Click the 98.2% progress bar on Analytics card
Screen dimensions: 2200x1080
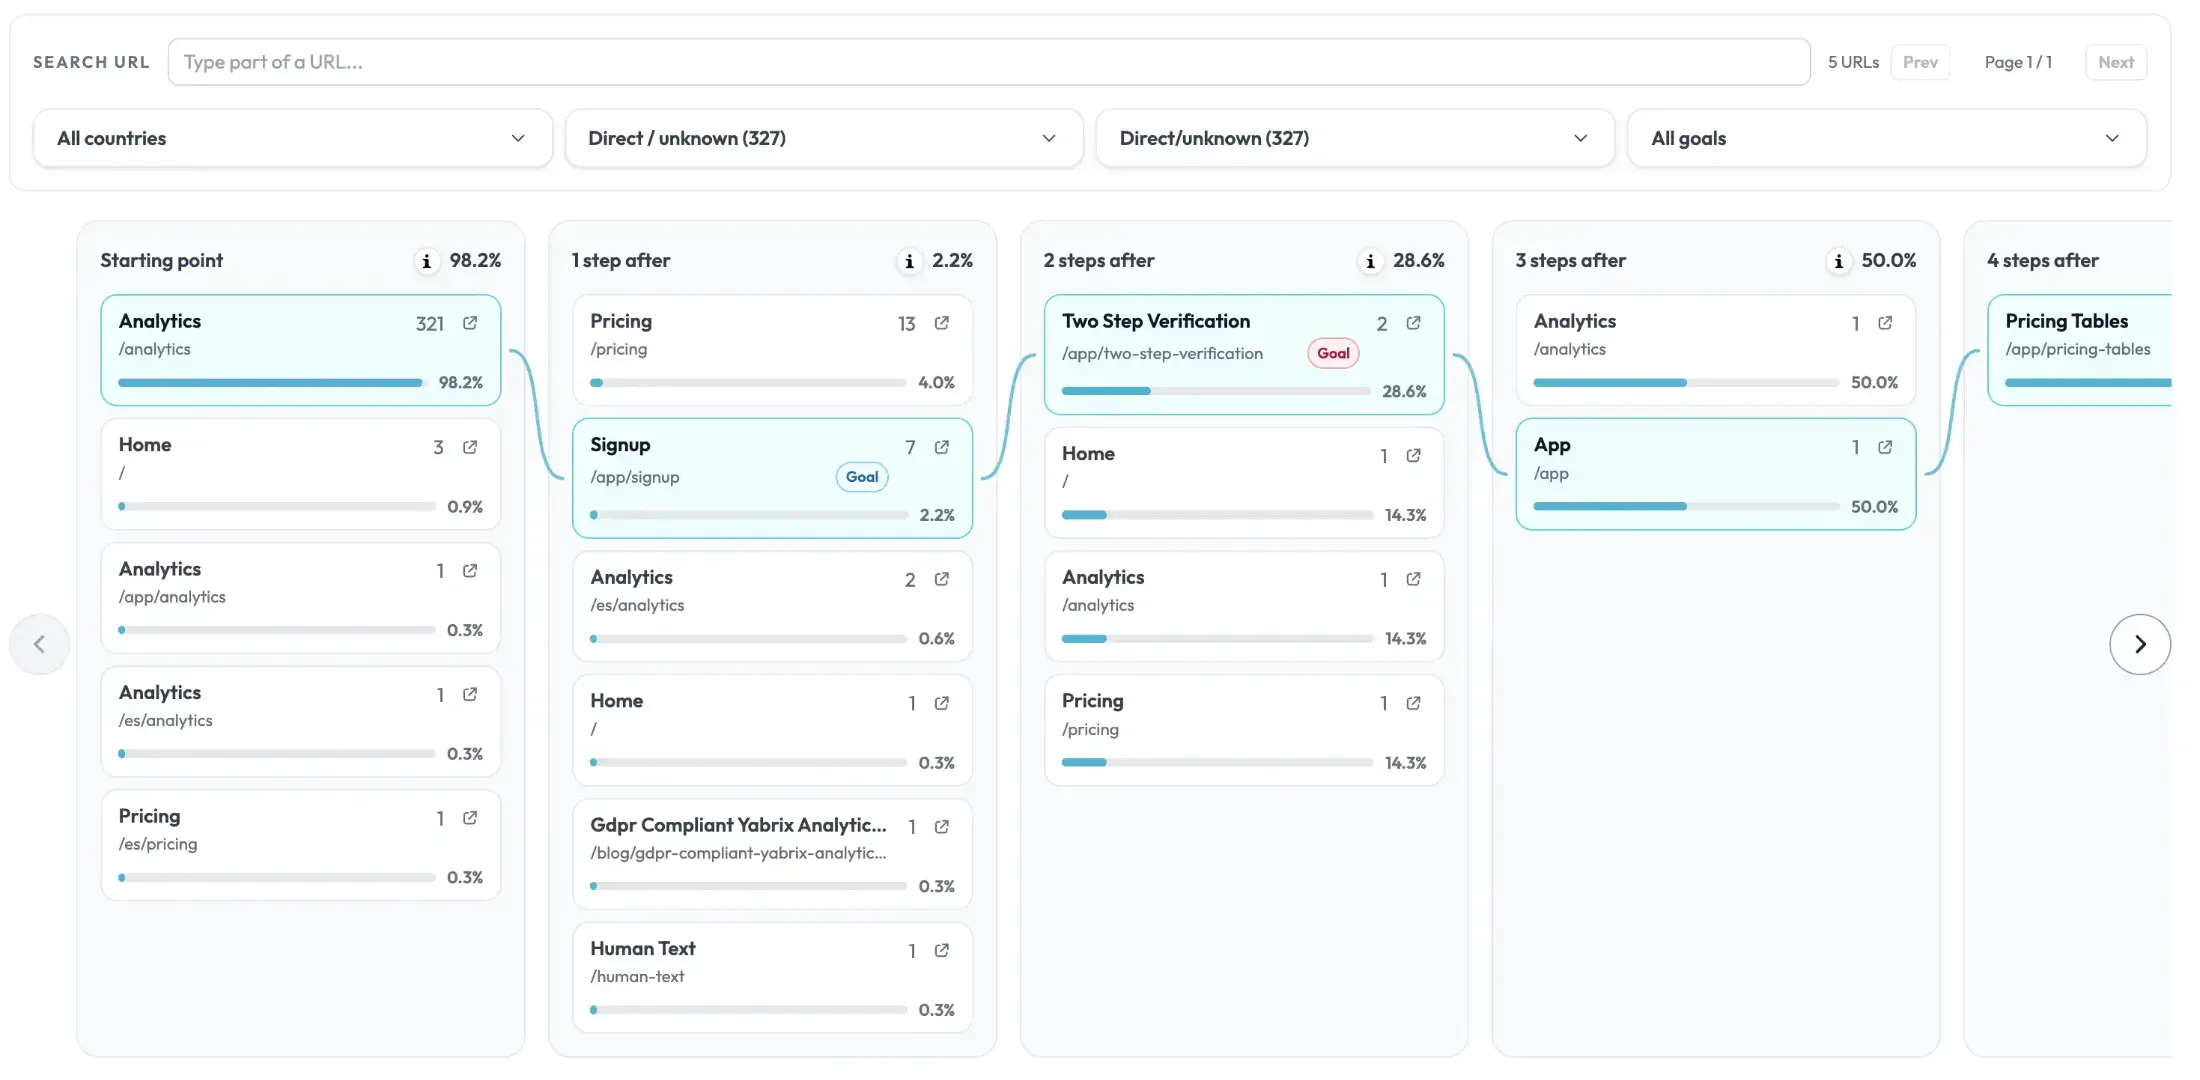(x=271, y=383)
